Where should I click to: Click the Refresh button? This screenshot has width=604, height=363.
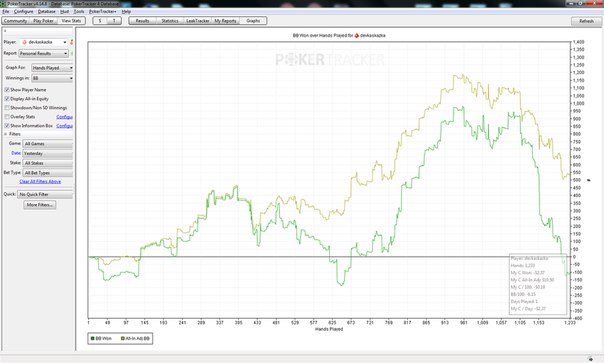tap(586, 21)
